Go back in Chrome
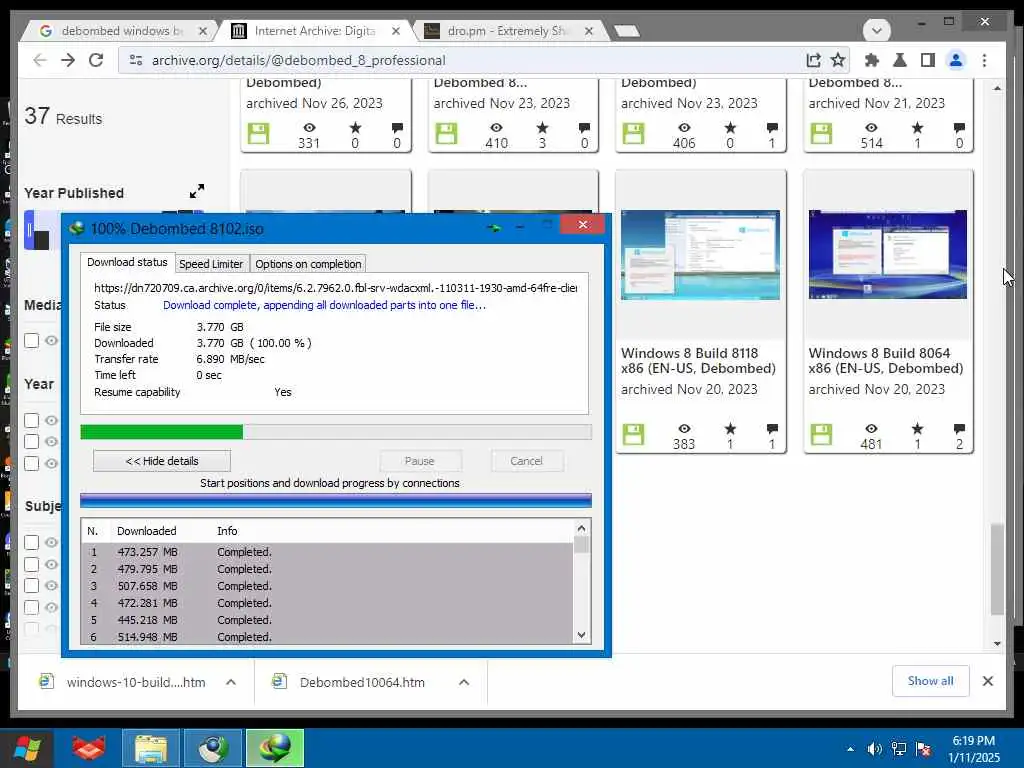1024x768 pixels. [40, 60]
